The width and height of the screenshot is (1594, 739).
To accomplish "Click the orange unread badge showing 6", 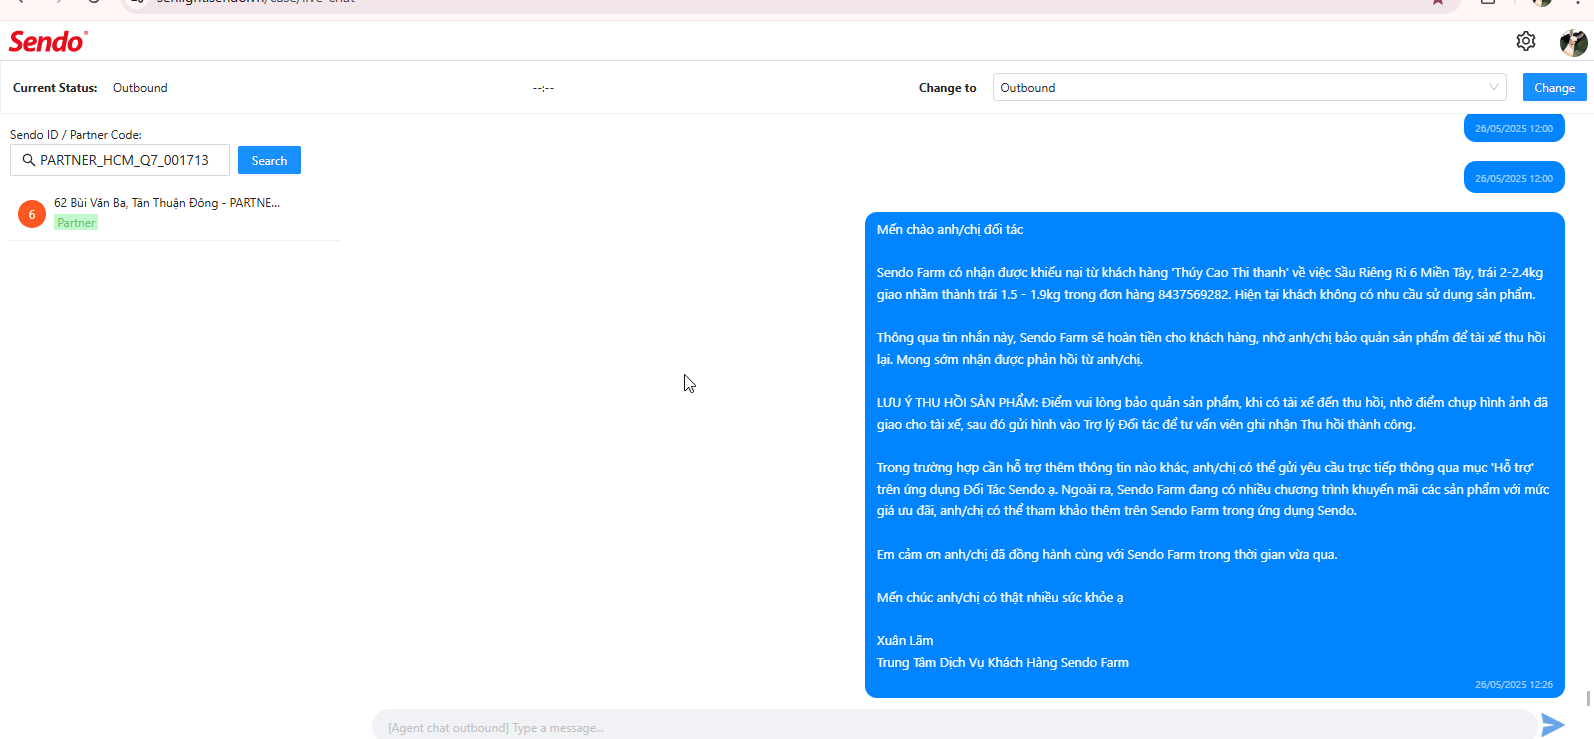I will 32,214.
